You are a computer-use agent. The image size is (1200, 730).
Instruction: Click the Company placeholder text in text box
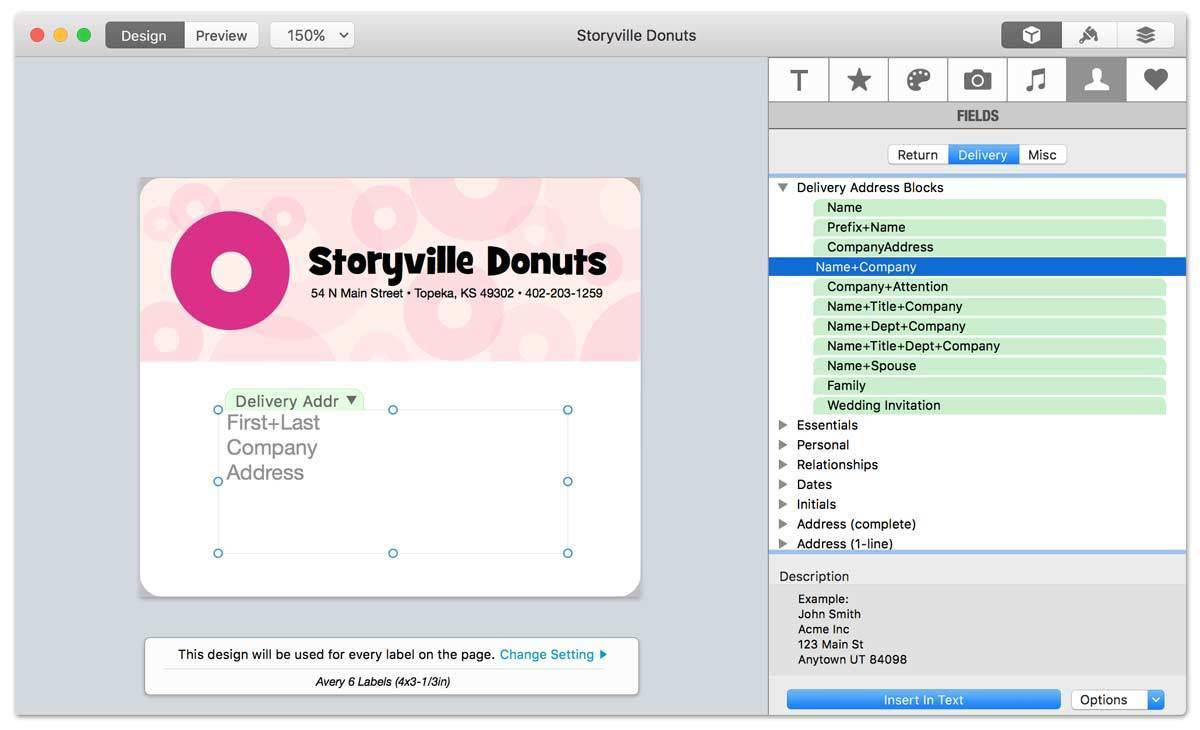pos(272,448)
